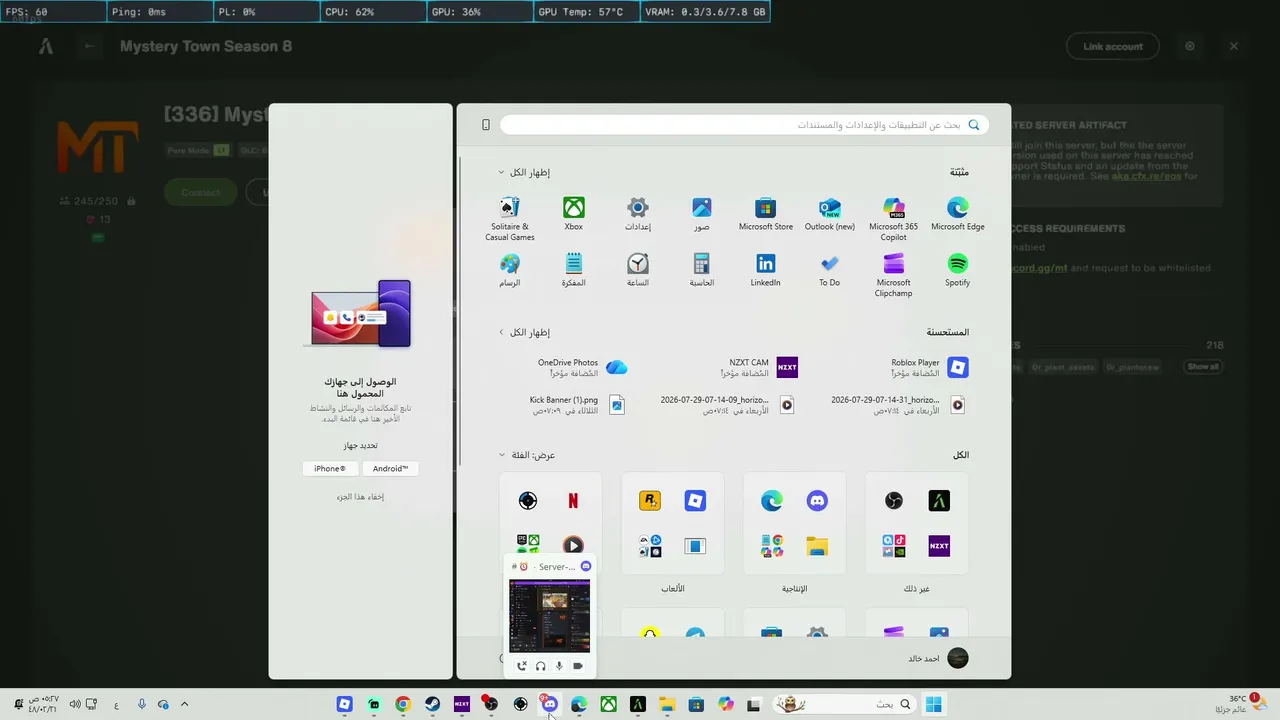Open recommended Roblox Player
The height and width of the screenshot is (720, 1280).
928,368
